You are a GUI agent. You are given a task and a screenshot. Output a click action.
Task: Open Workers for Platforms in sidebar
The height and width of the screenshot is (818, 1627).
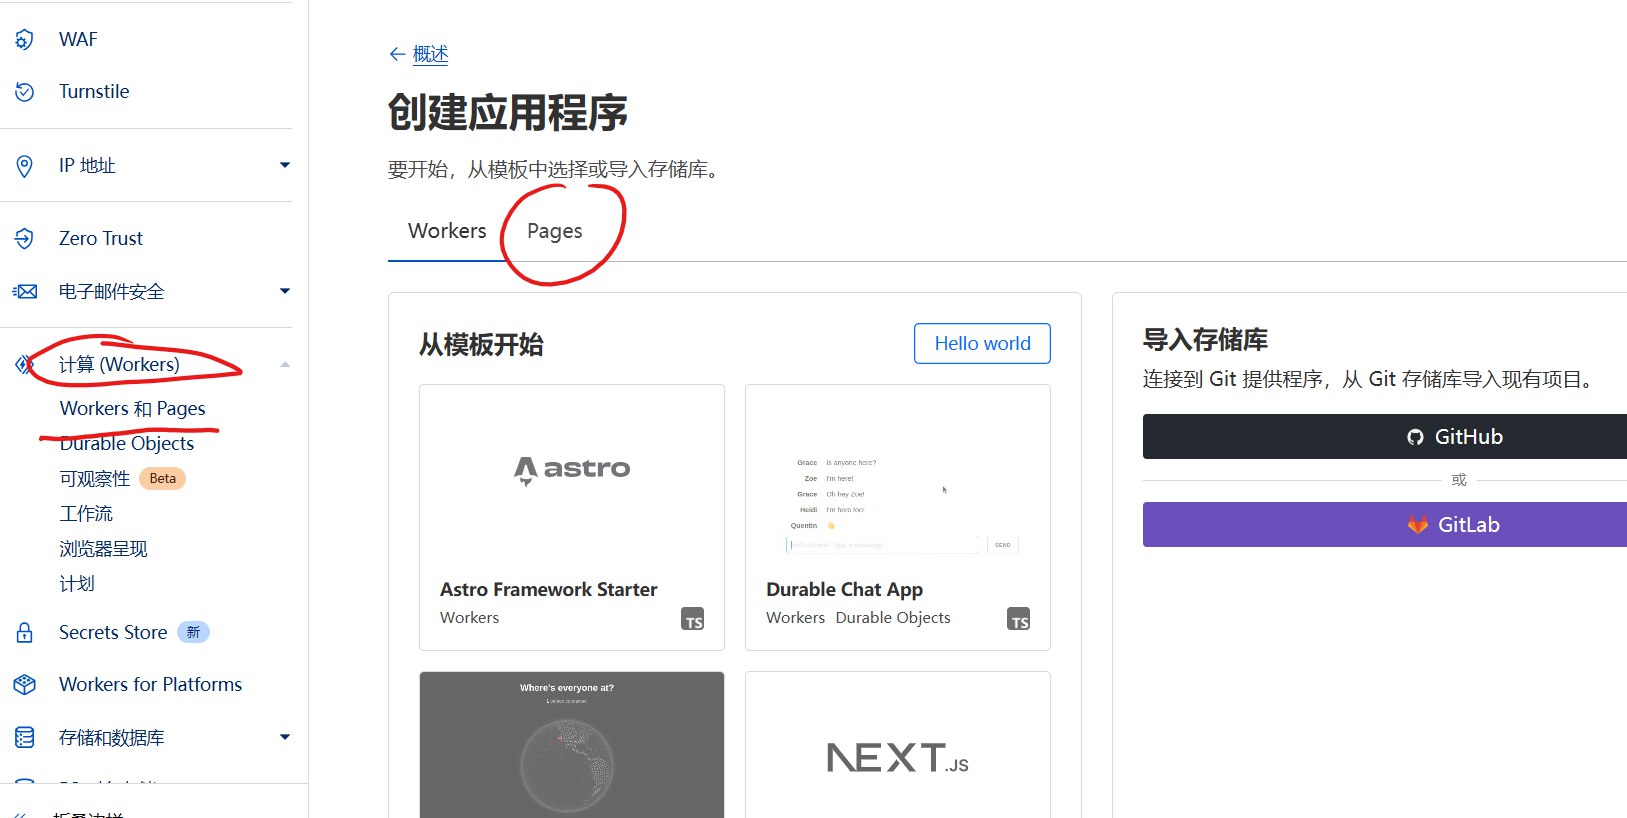click(x=150, y=685)
